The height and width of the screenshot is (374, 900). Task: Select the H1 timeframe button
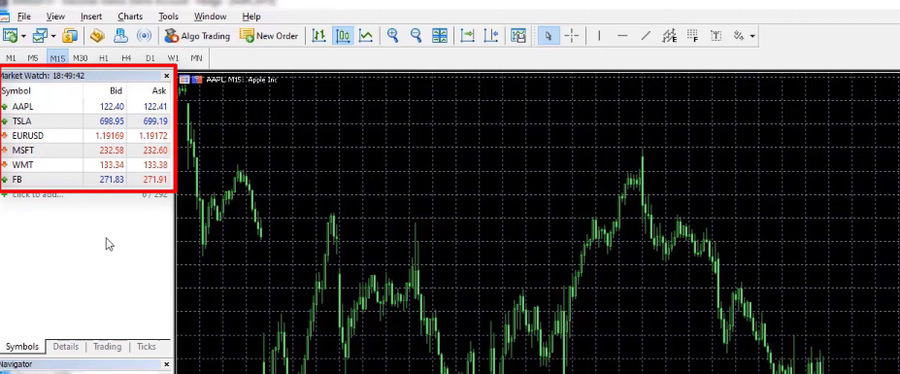pos(103,59)
